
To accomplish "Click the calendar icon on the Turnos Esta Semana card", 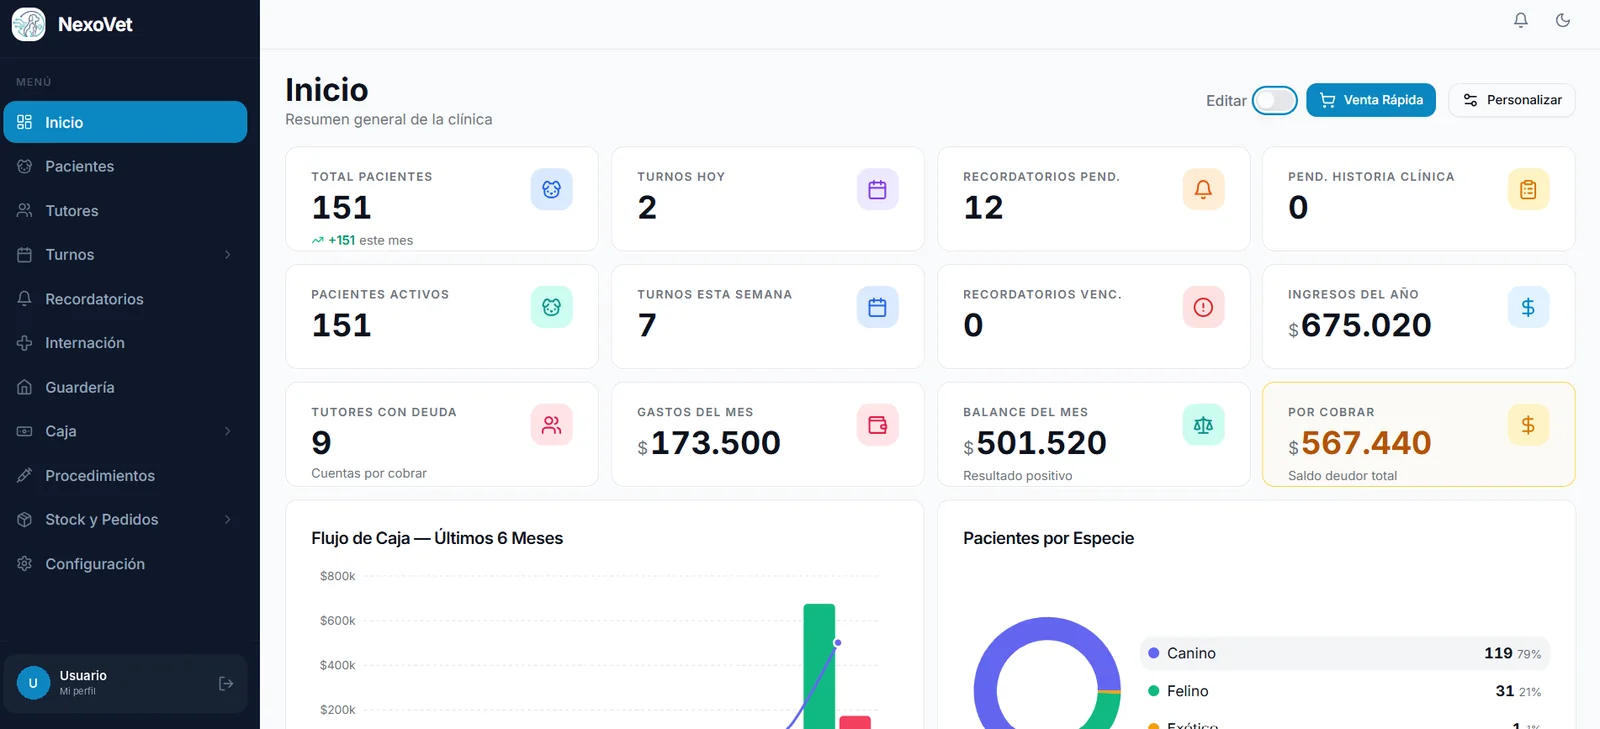I will [x=877, y=307].
